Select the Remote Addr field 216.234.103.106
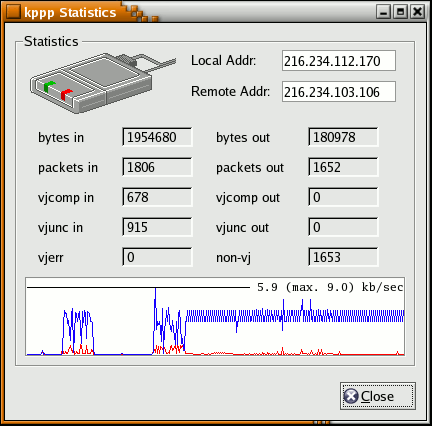Image resolution: width=432 pixels, height=426 pixels. tap(339, 91)
